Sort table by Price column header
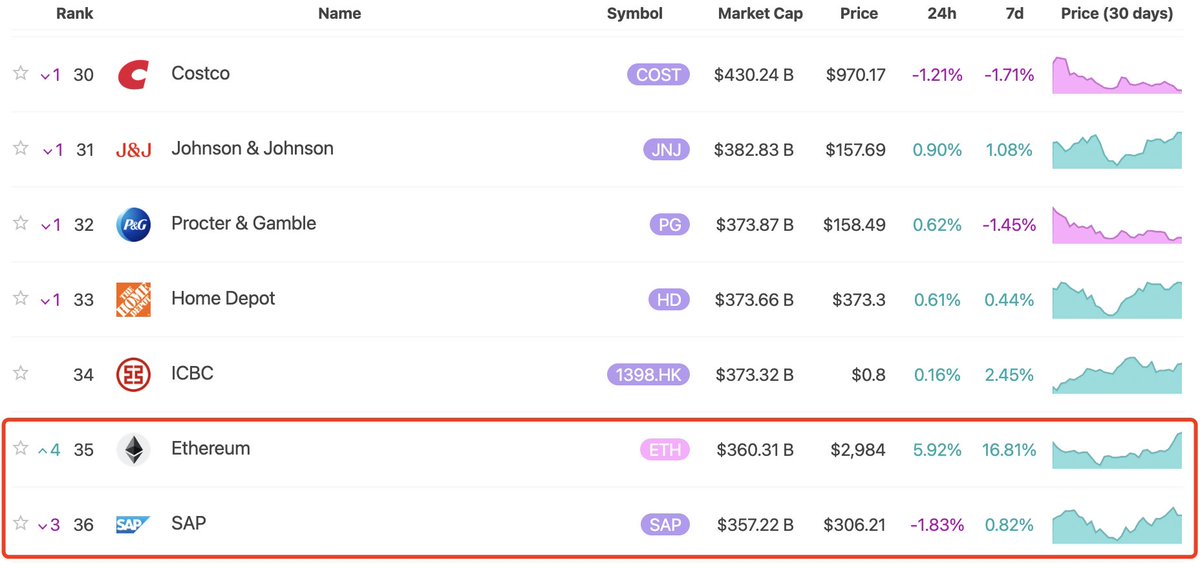The width and height of the screenshot is (1200, 569). coord(859,14)
